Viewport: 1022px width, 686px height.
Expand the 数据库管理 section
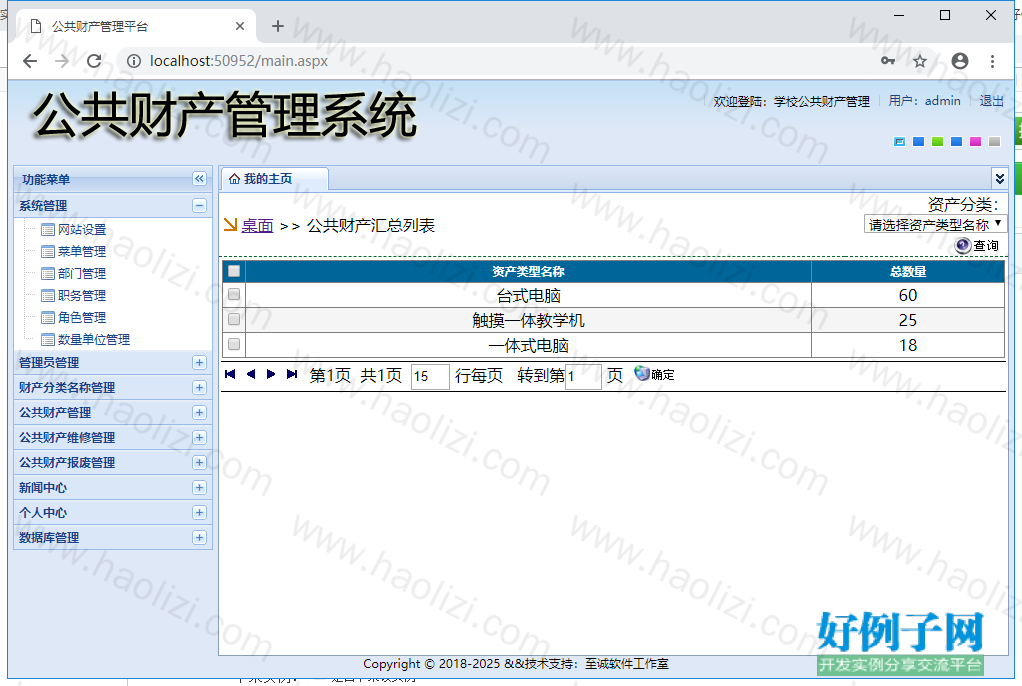tap(199, 537)
